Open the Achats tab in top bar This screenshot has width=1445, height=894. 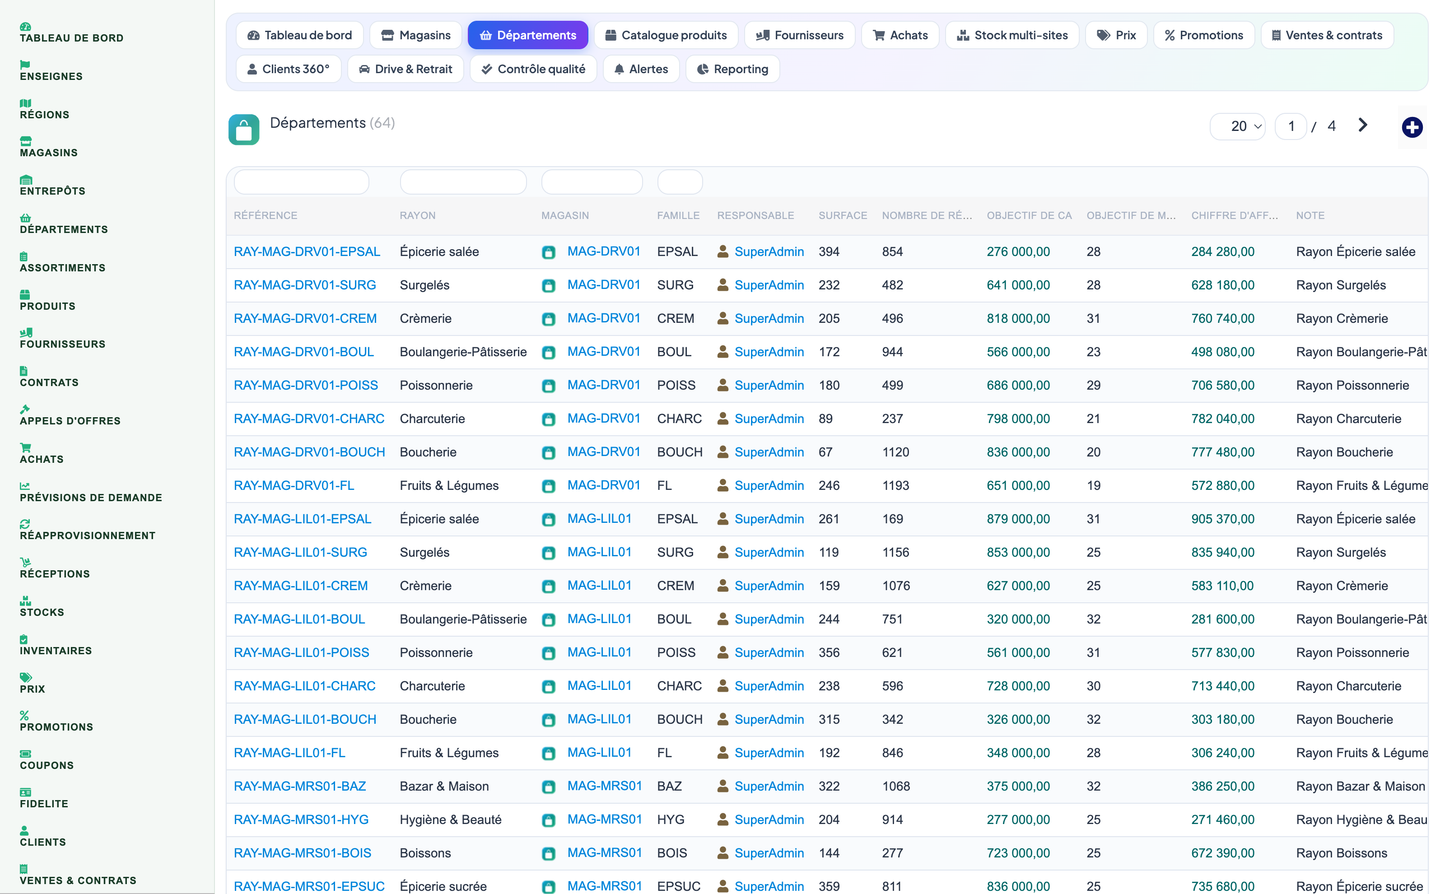point(900,35)
